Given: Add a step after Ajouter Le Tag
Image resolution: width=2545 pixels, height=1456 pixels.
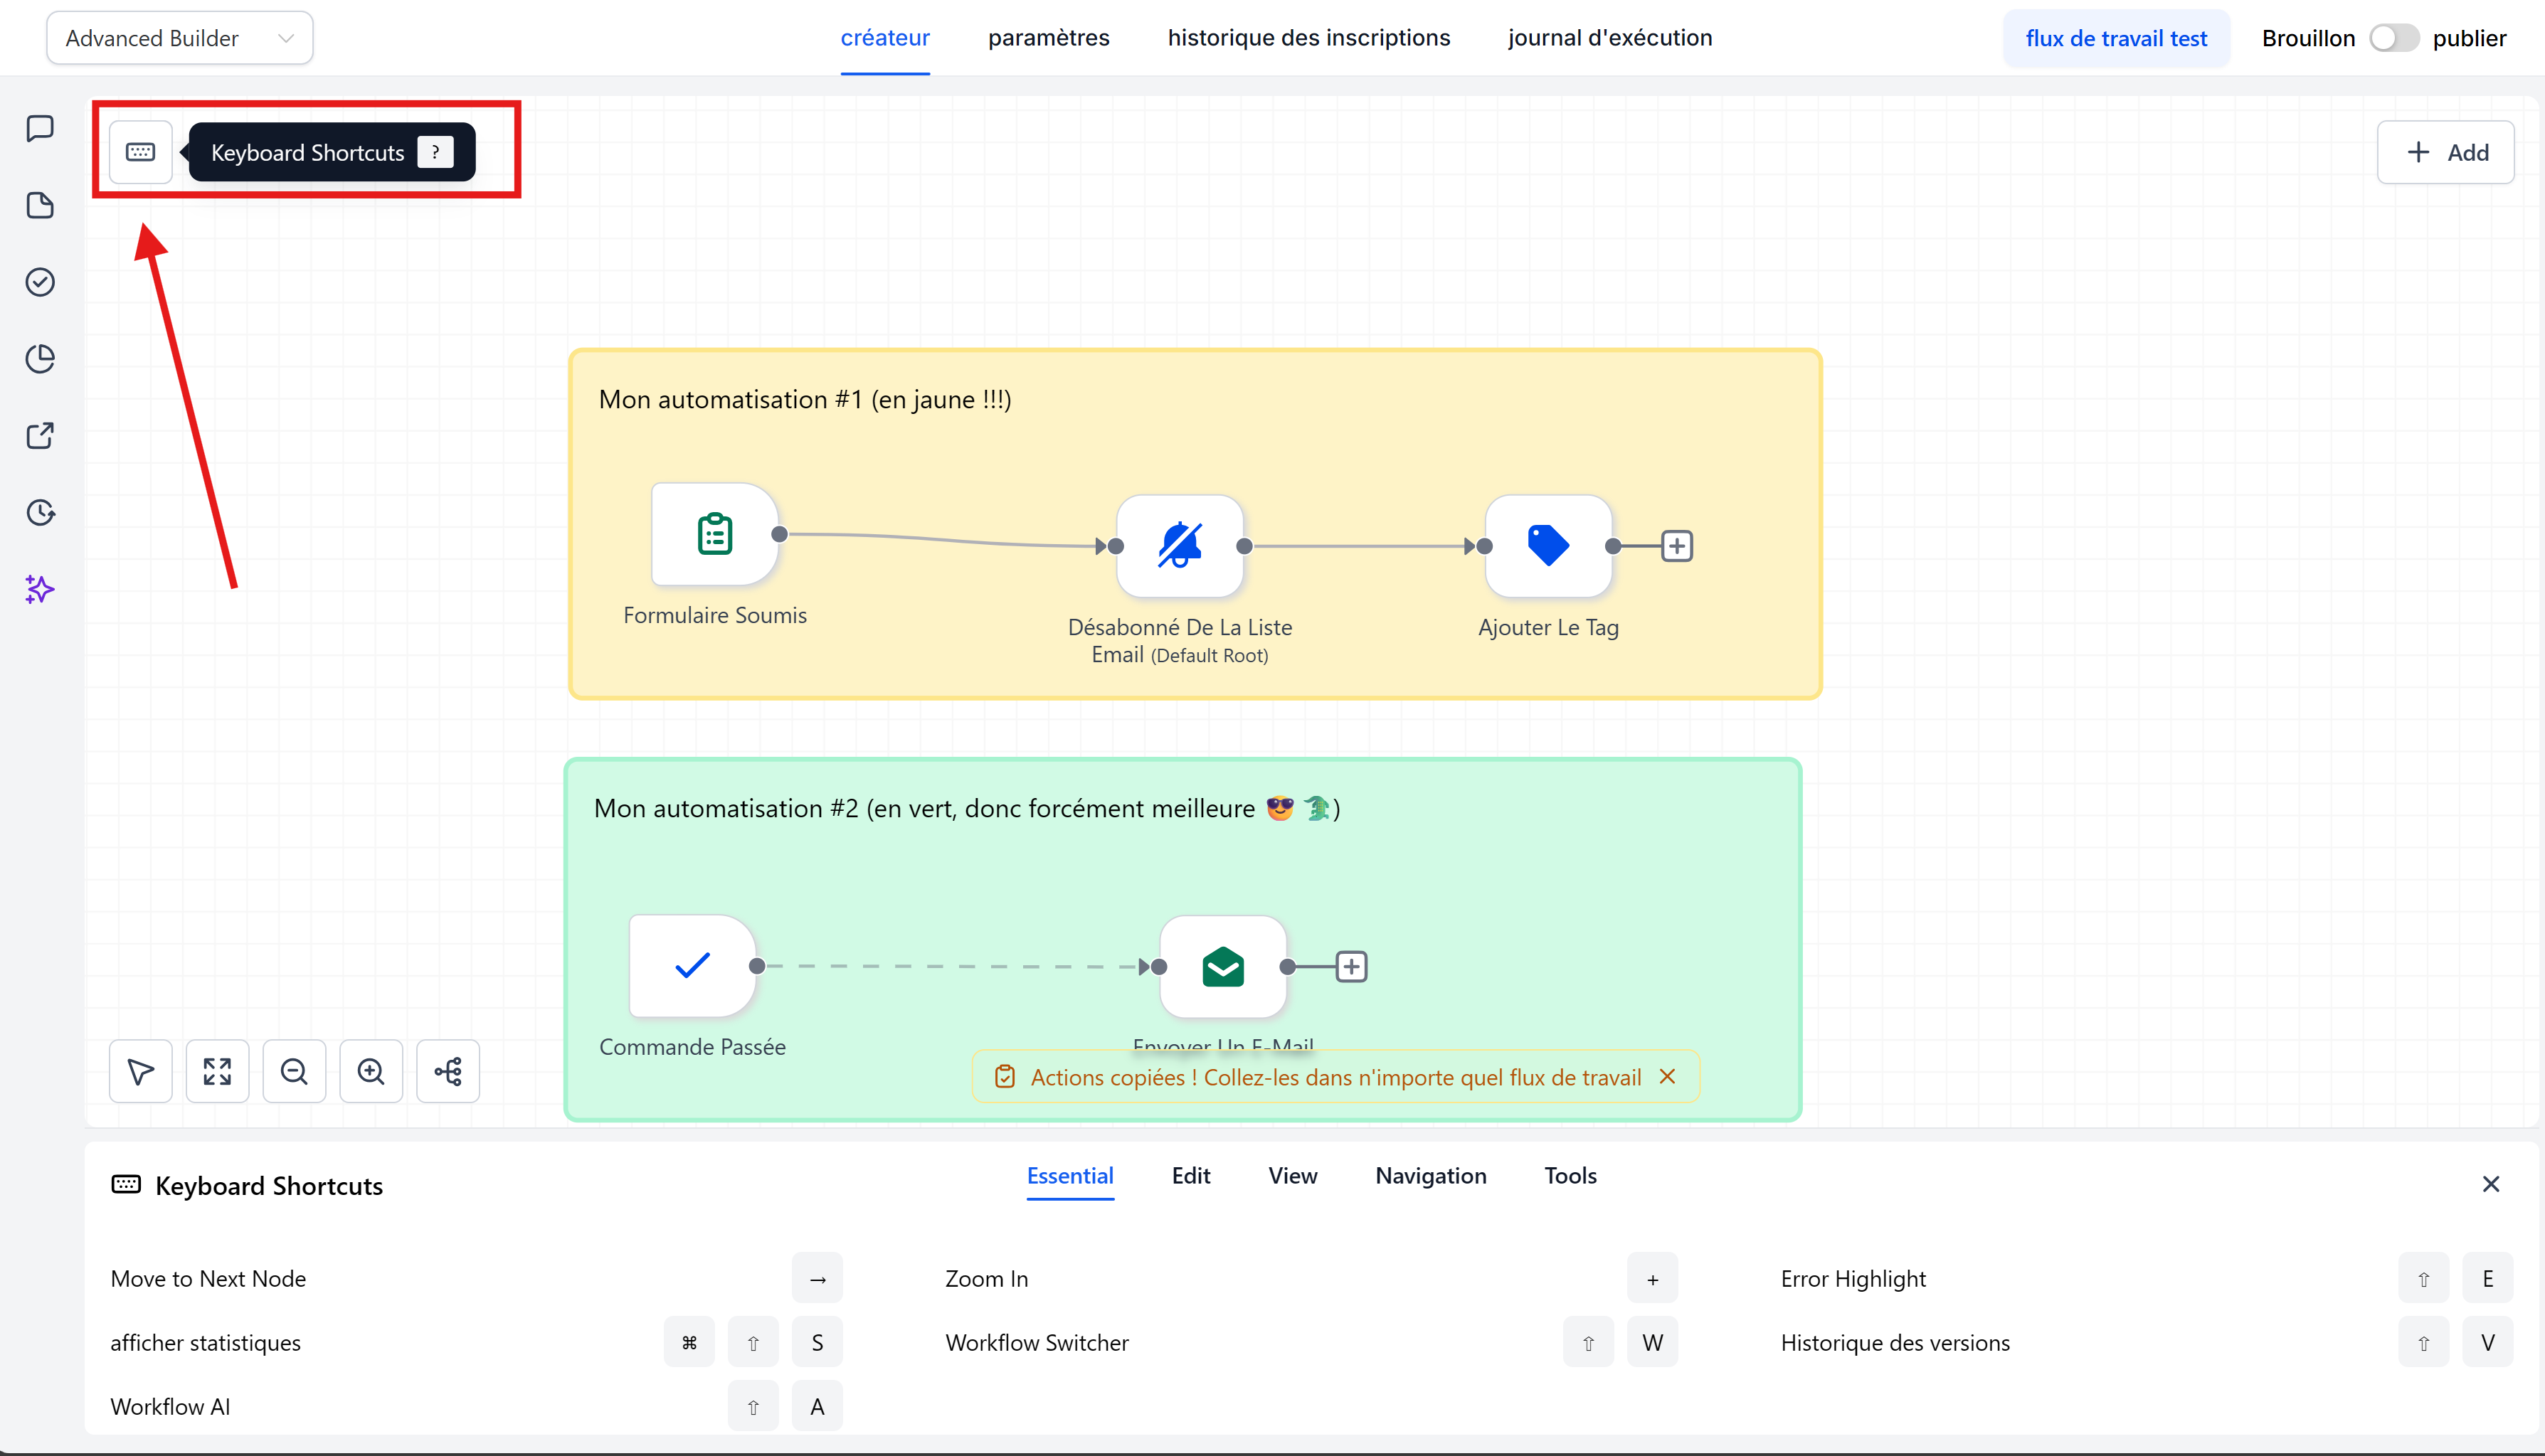Looking at the screenshot, I should click(1677, 546).
